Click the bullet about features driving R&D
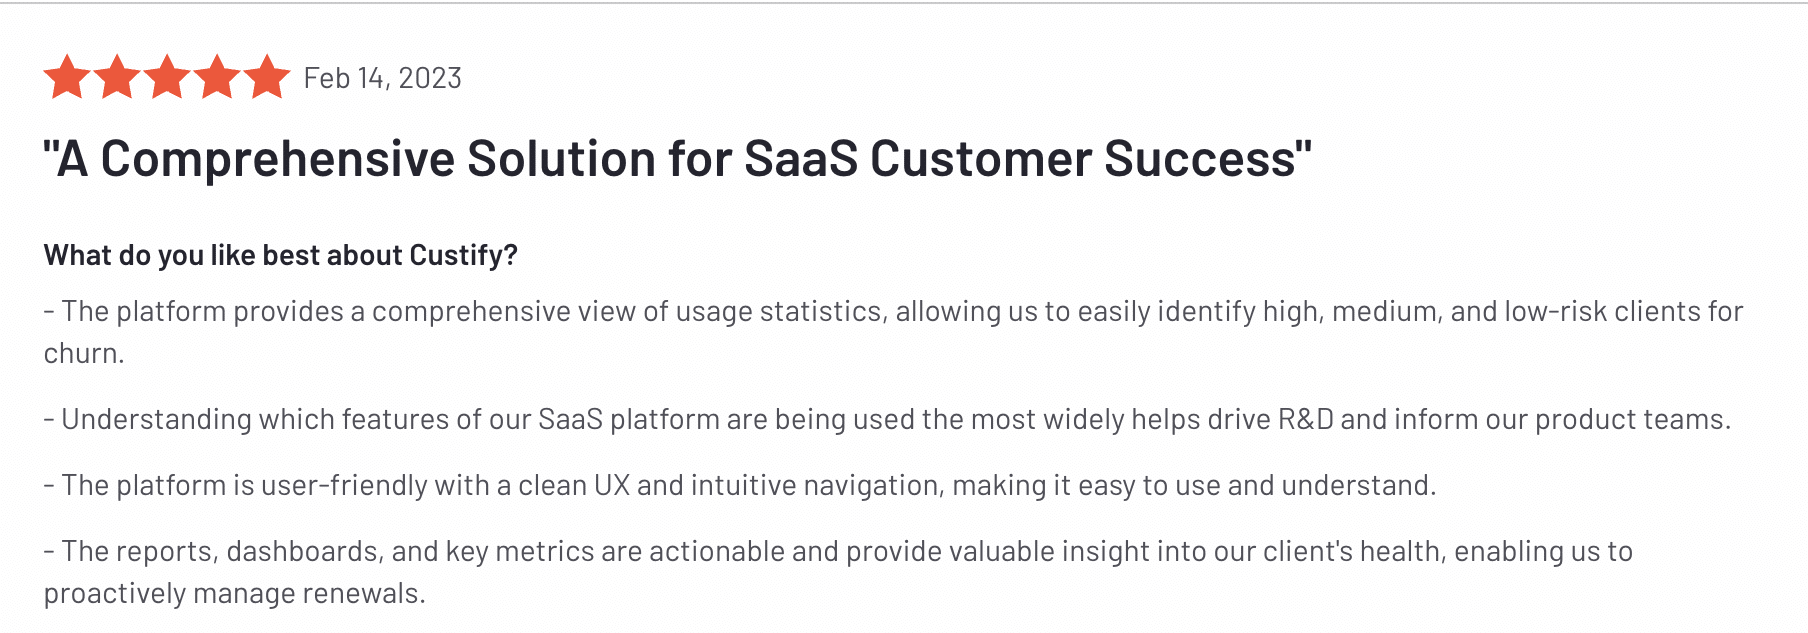This screenshot has width=1808, height=633. [x=887, y=419]
